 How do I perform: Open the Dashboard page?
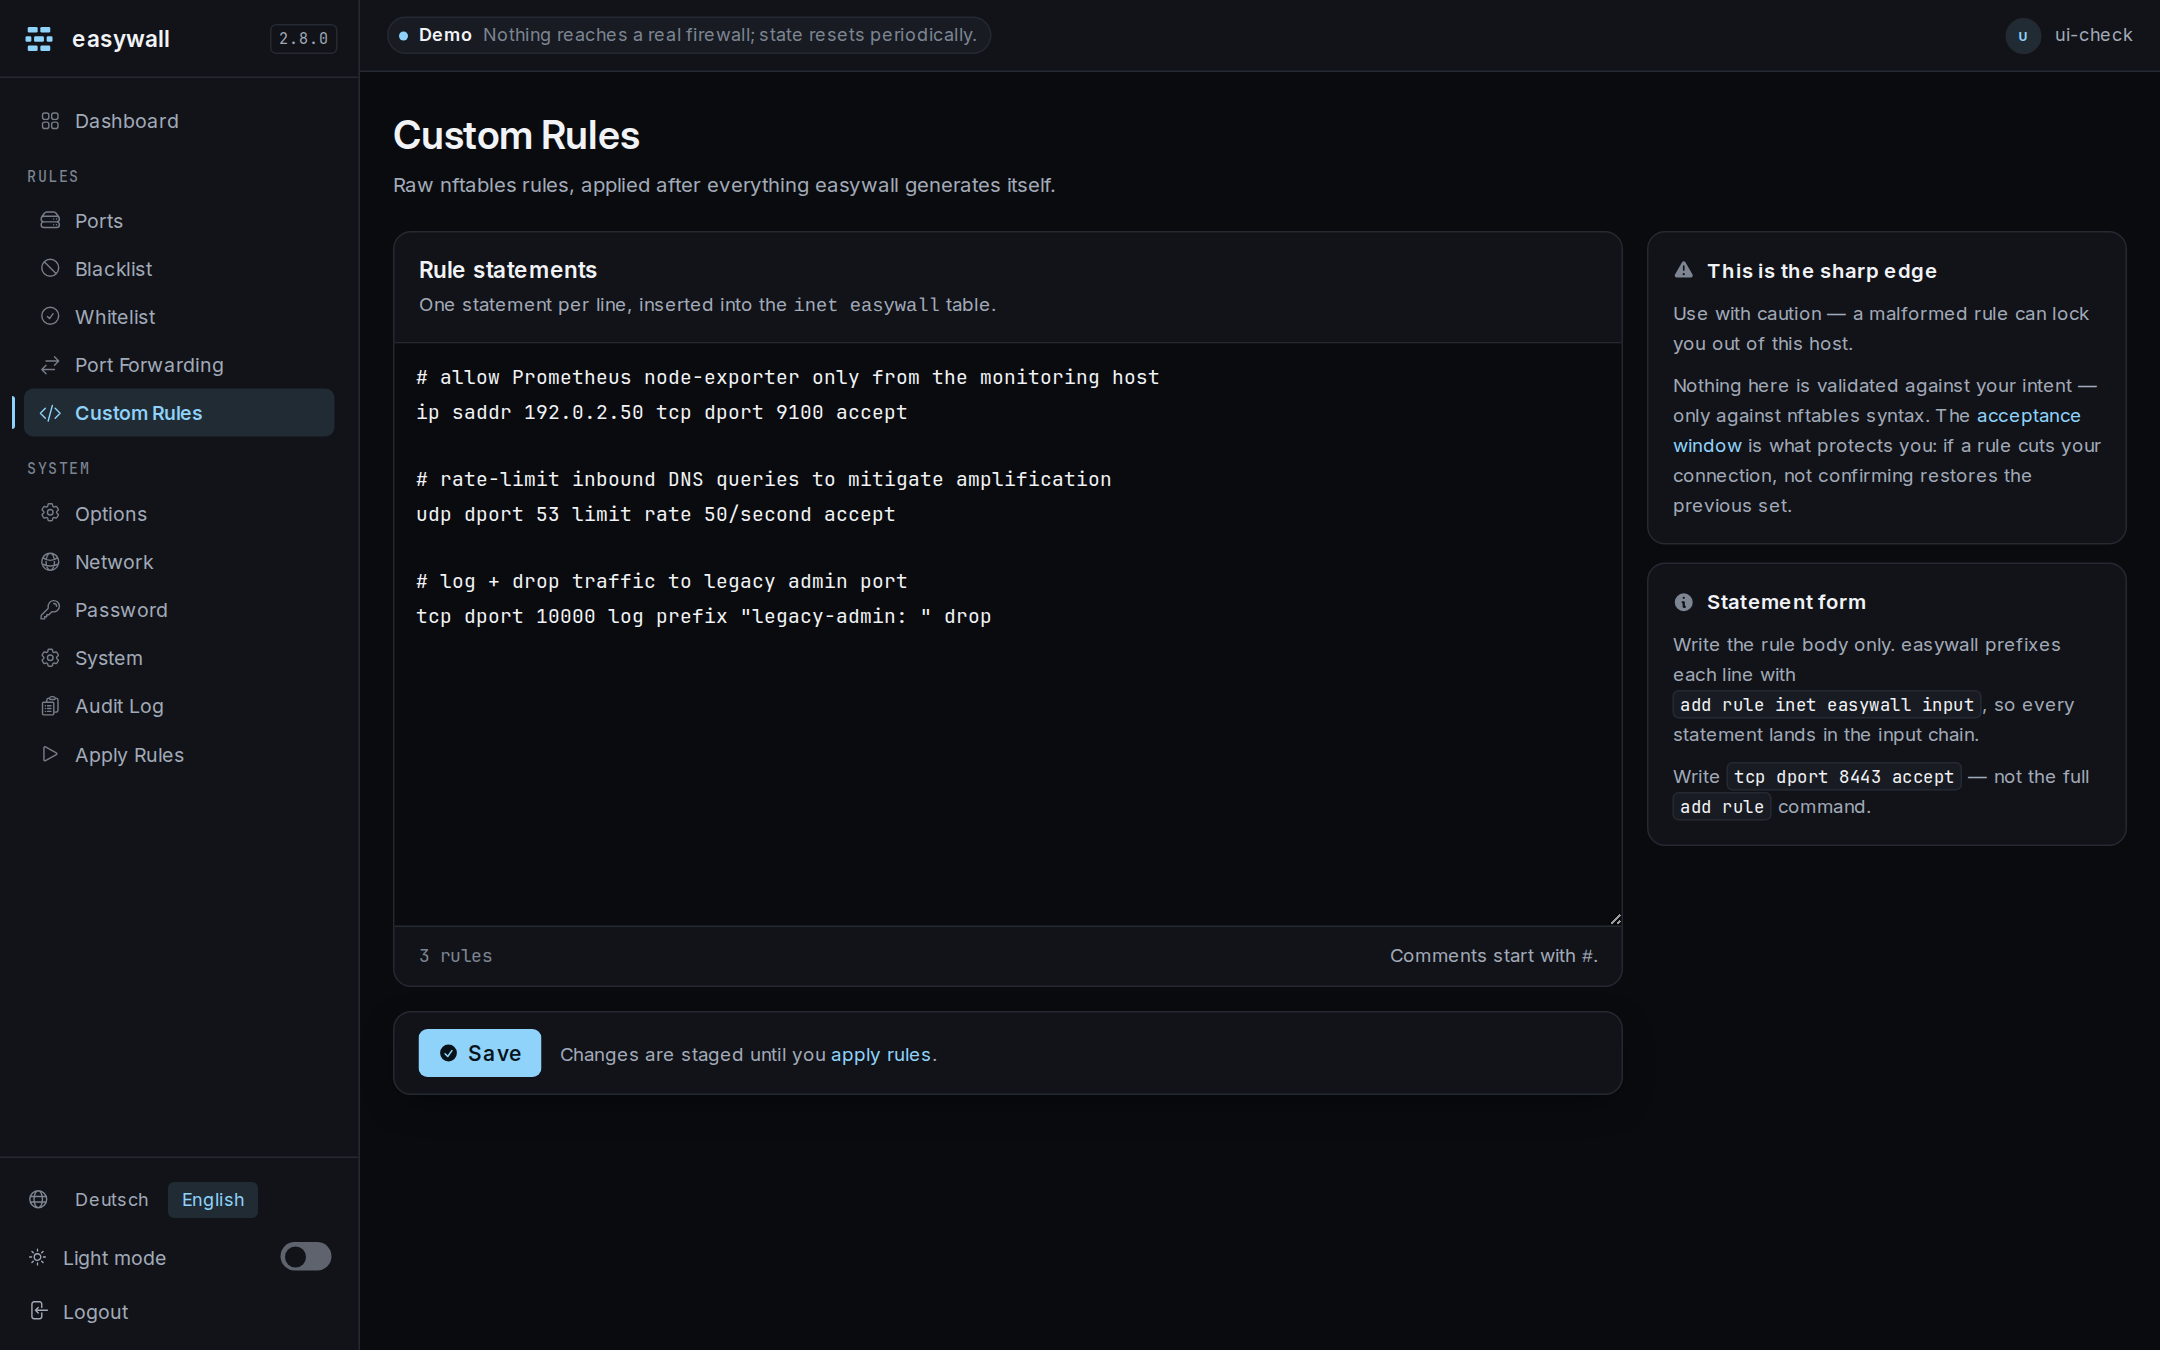(179, 121)
